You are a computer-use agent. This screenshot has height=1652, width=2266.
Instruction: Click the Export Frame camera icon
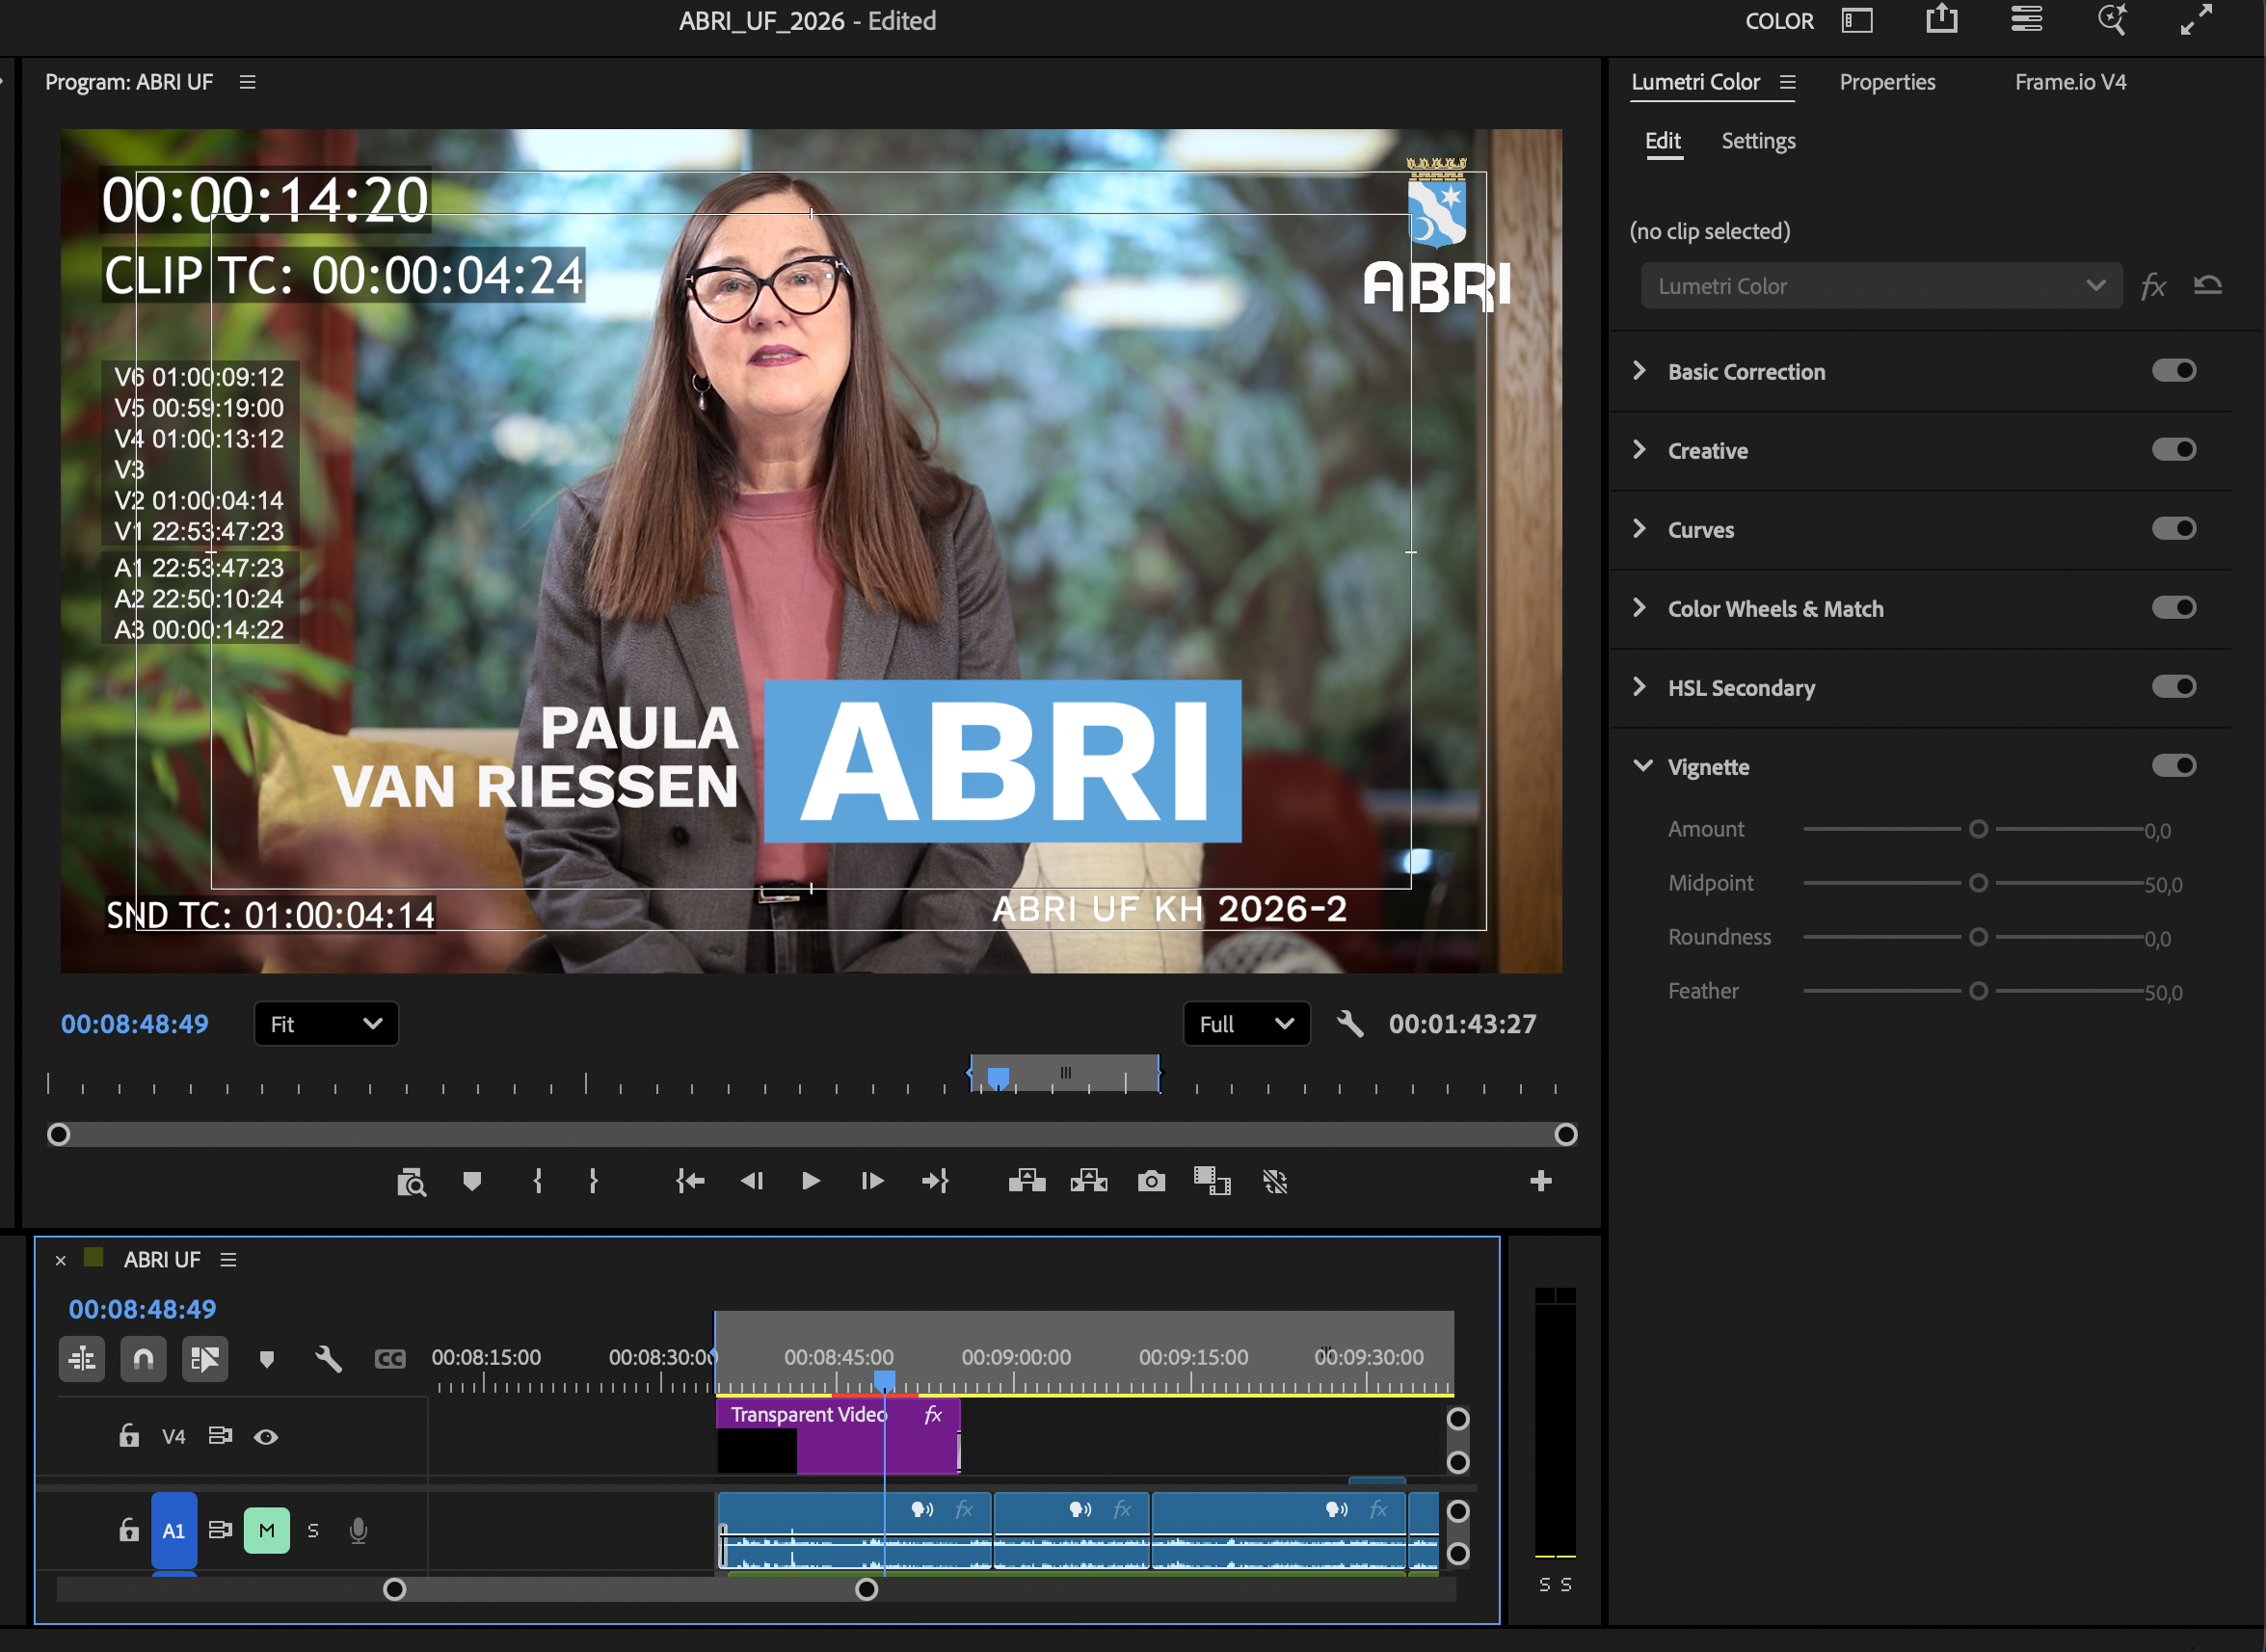[1151, 1182]
